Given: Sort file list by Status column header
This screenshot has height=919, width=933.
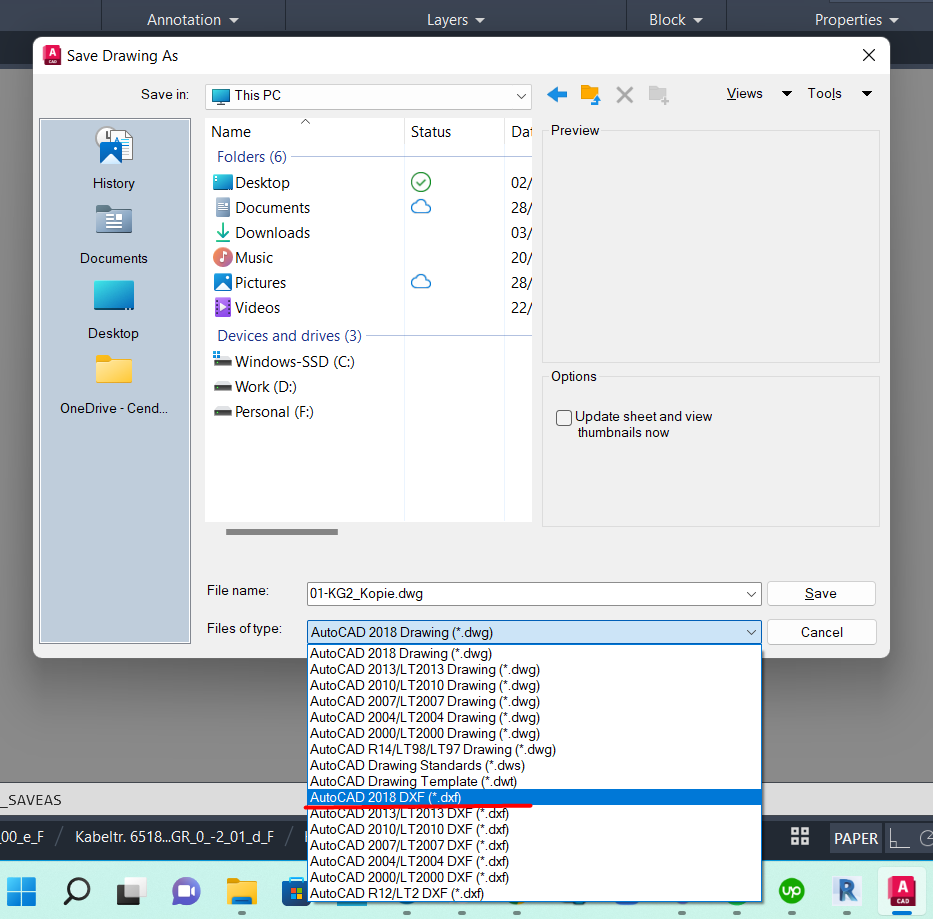Looking at the screenshot, I should tap(455, 132).
